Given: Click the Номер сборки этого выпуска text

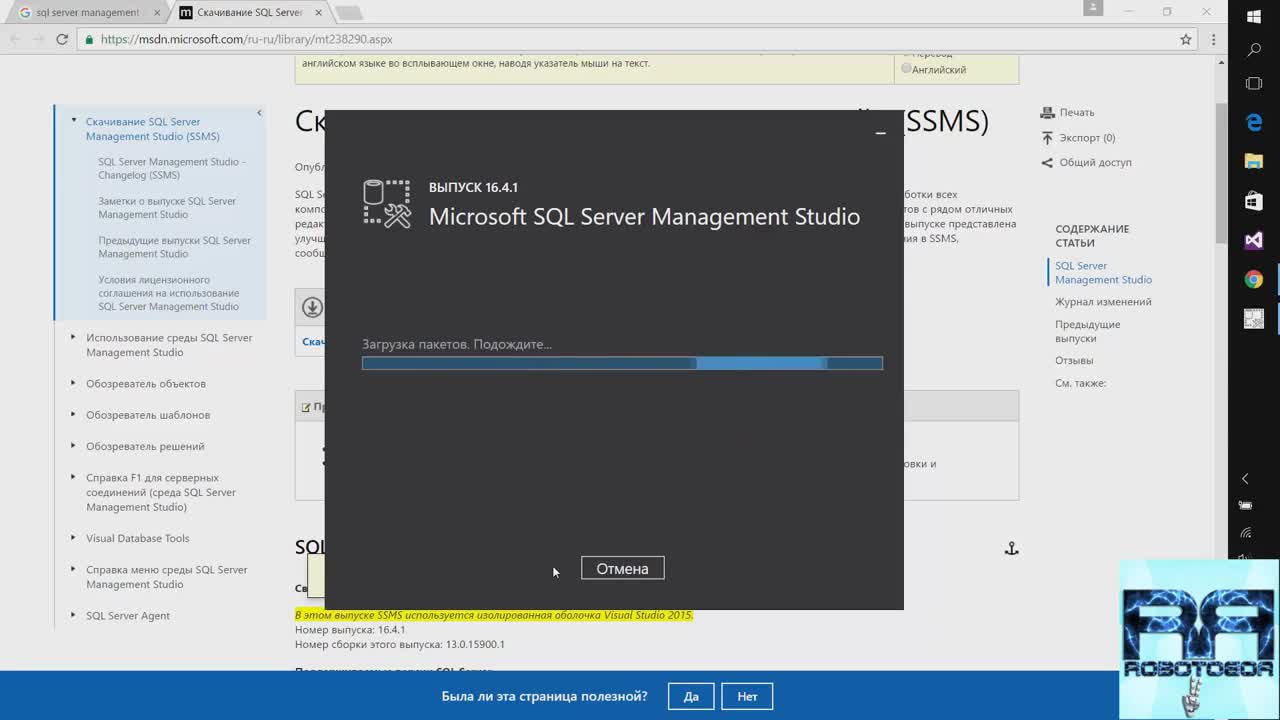Looking at the screenshot, I should point(400,645).
